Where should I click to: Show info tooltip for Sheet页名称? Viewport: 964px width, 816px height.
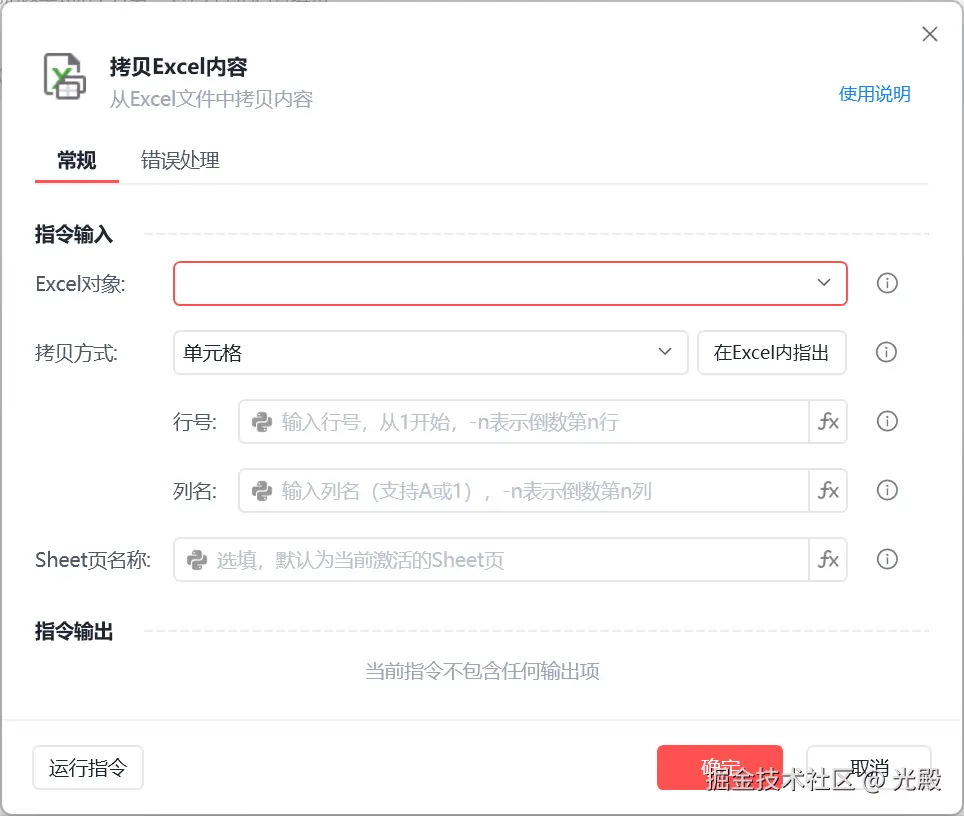pyautogui.click(x=887, y=559)
